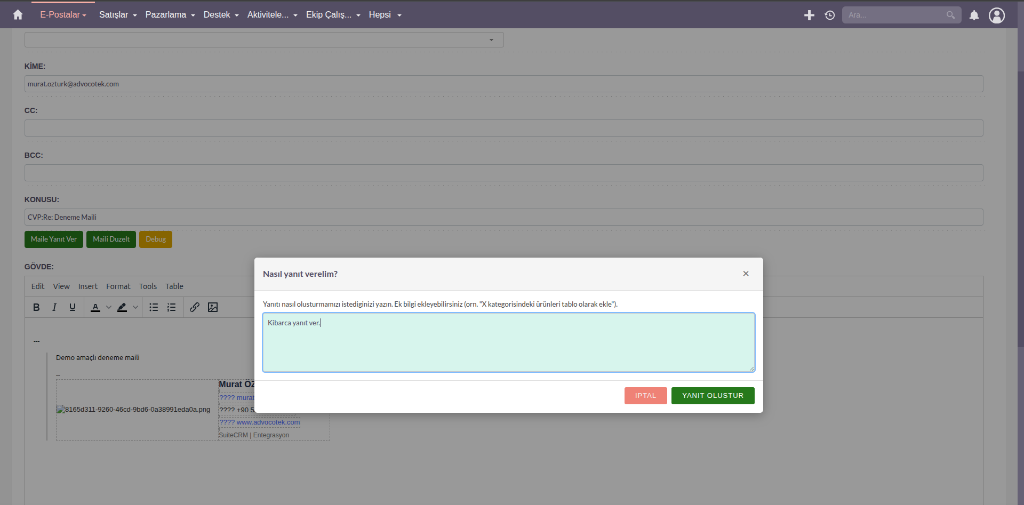Click the İPTAL button

645,396
